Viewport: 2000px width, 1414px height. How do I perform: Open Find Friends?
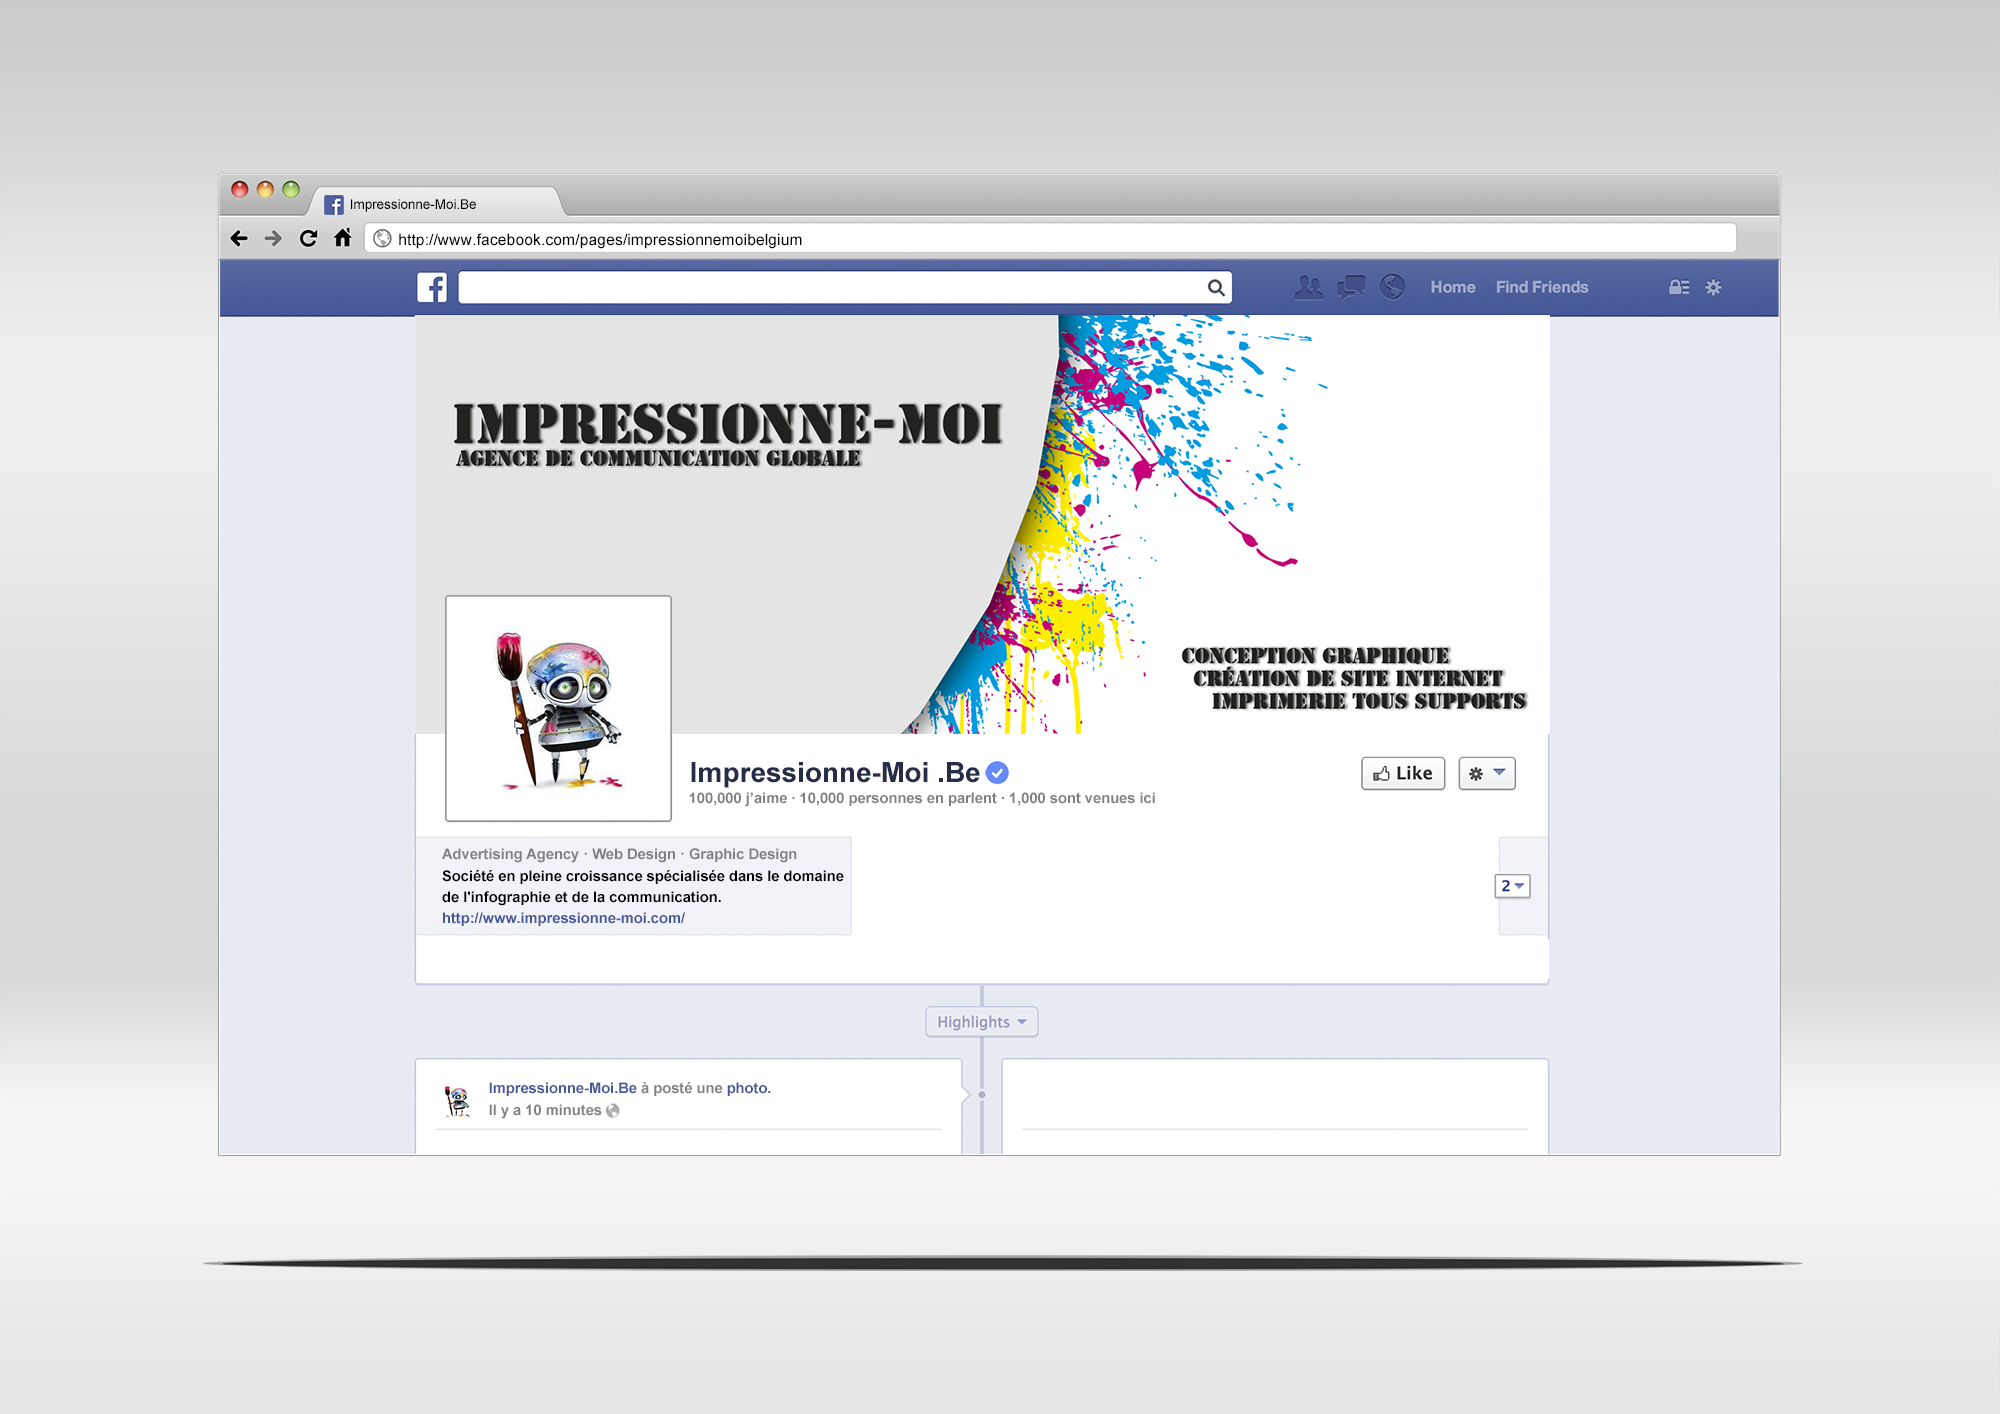pyautogui.click(x=1541, y=287)
